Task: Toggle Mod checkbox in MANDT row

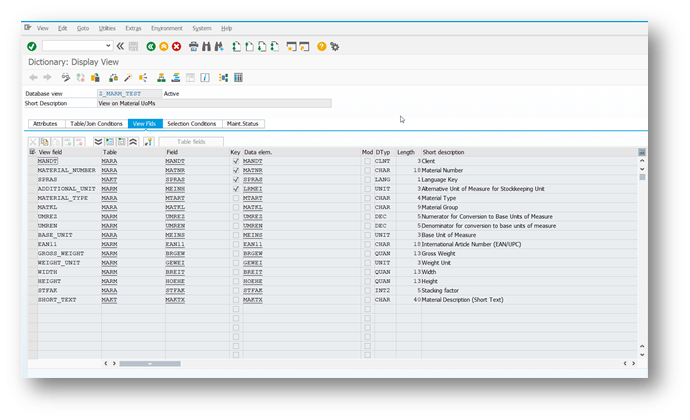Action: [x=367, y=161]
